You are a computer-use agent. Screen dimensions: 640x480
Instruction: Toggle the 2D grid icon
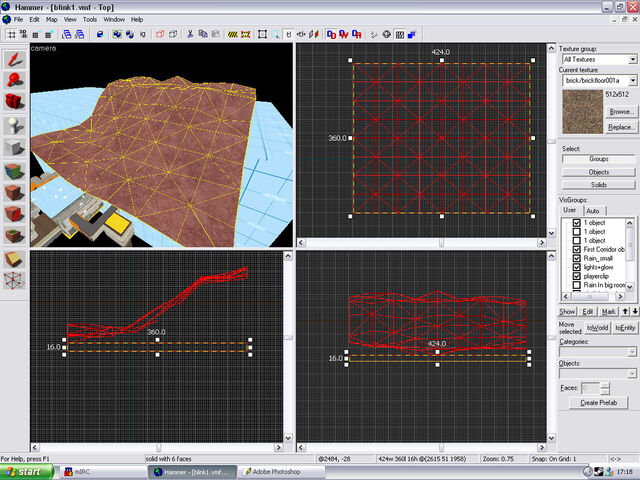(12, 35)
